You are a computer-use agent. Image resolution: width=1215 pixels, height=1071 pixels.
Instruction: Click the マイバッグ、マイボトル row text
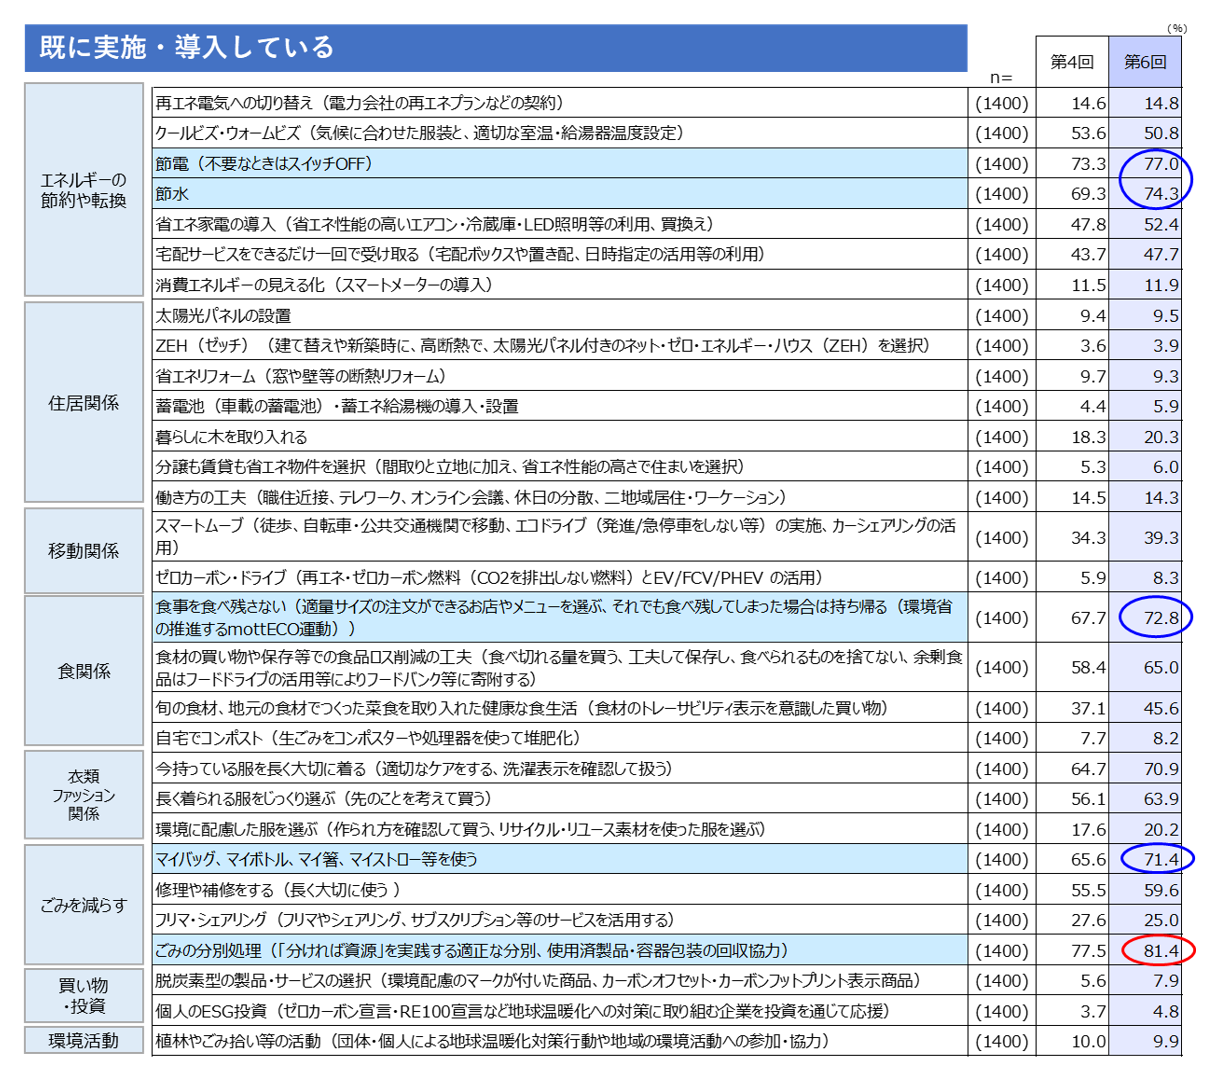tap(317, 860)
